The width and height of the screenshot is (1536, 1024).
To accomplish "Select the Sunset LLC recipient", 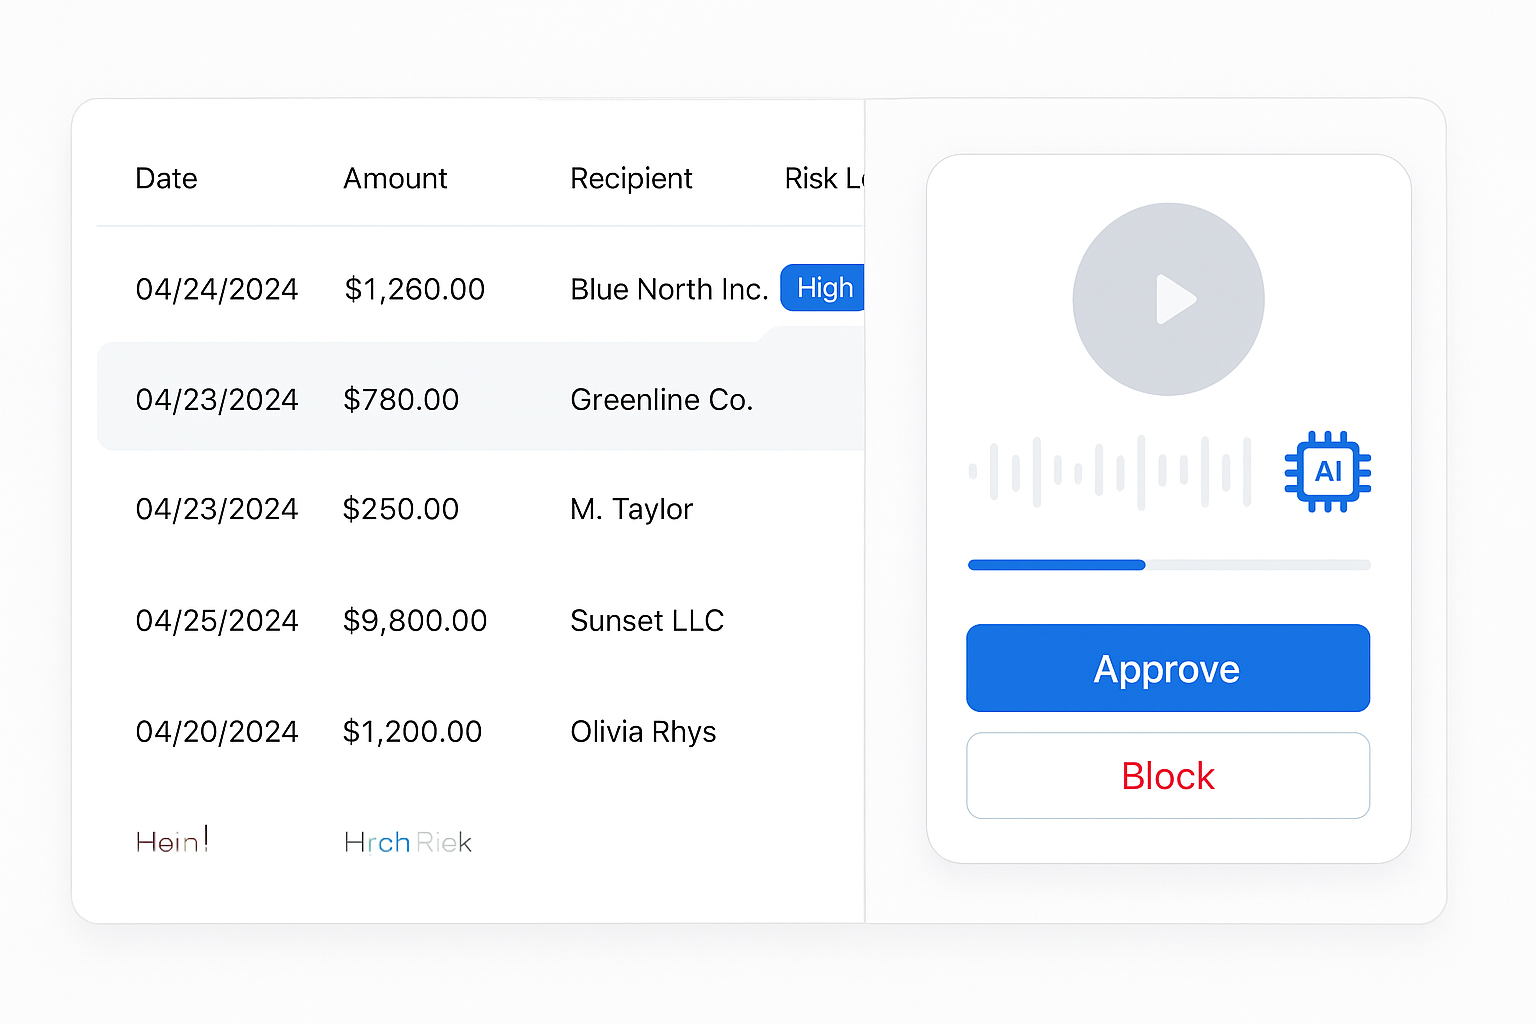I will (647, 621).
